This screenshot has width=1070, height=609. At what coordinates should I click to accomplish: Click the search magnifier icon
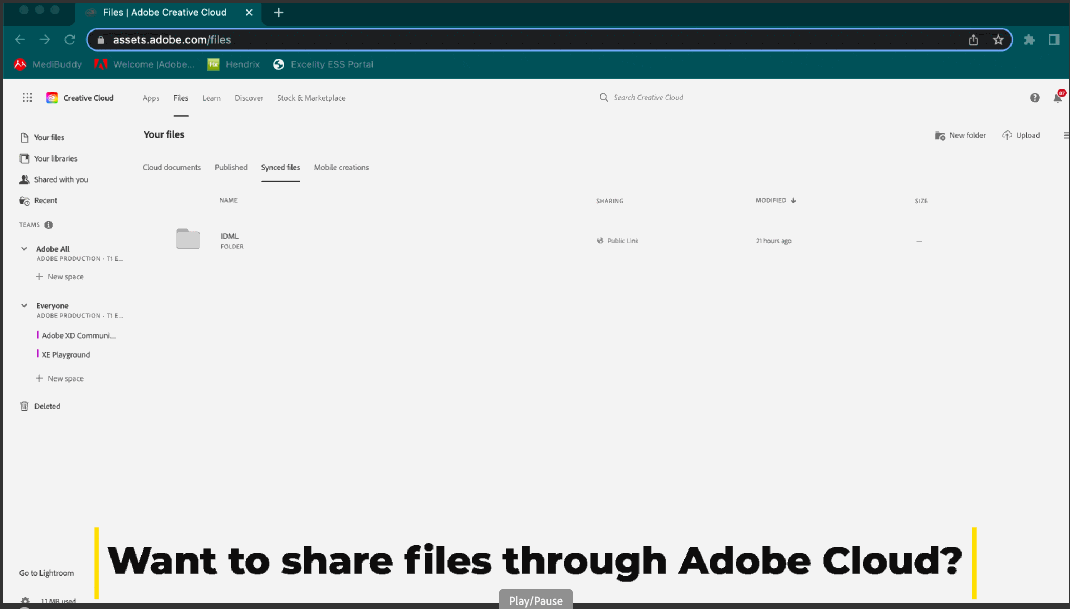pos(603,98)
